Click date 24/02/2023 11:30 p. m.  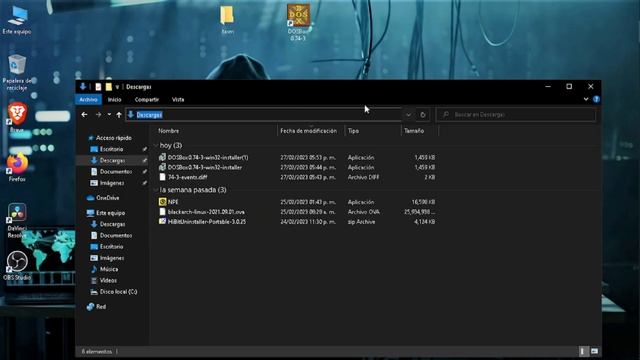tap(308, 222)
